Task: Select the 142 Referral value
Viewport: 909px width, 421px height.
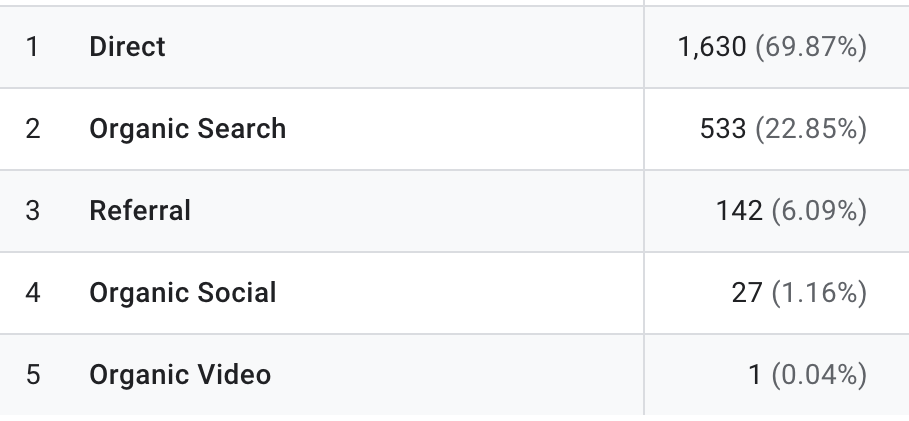Action: [x=739, y=211]
